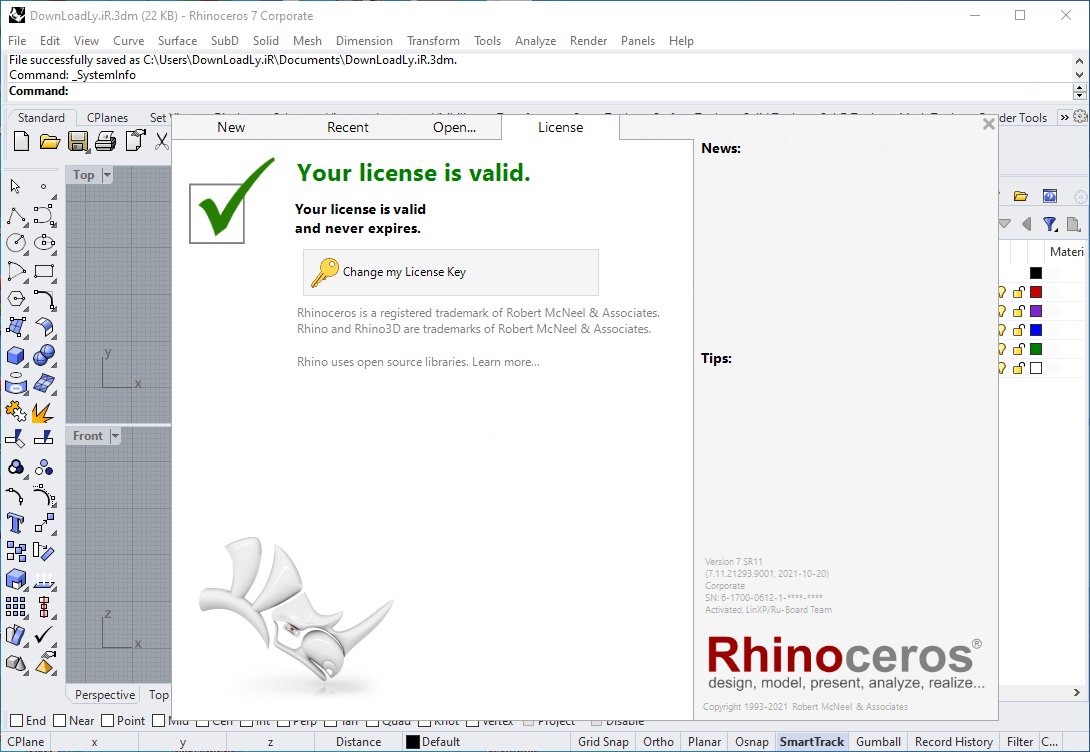Viewport: 1090px width, 752px height.
Task: Enable the End object snap
Action: point(14,720)
